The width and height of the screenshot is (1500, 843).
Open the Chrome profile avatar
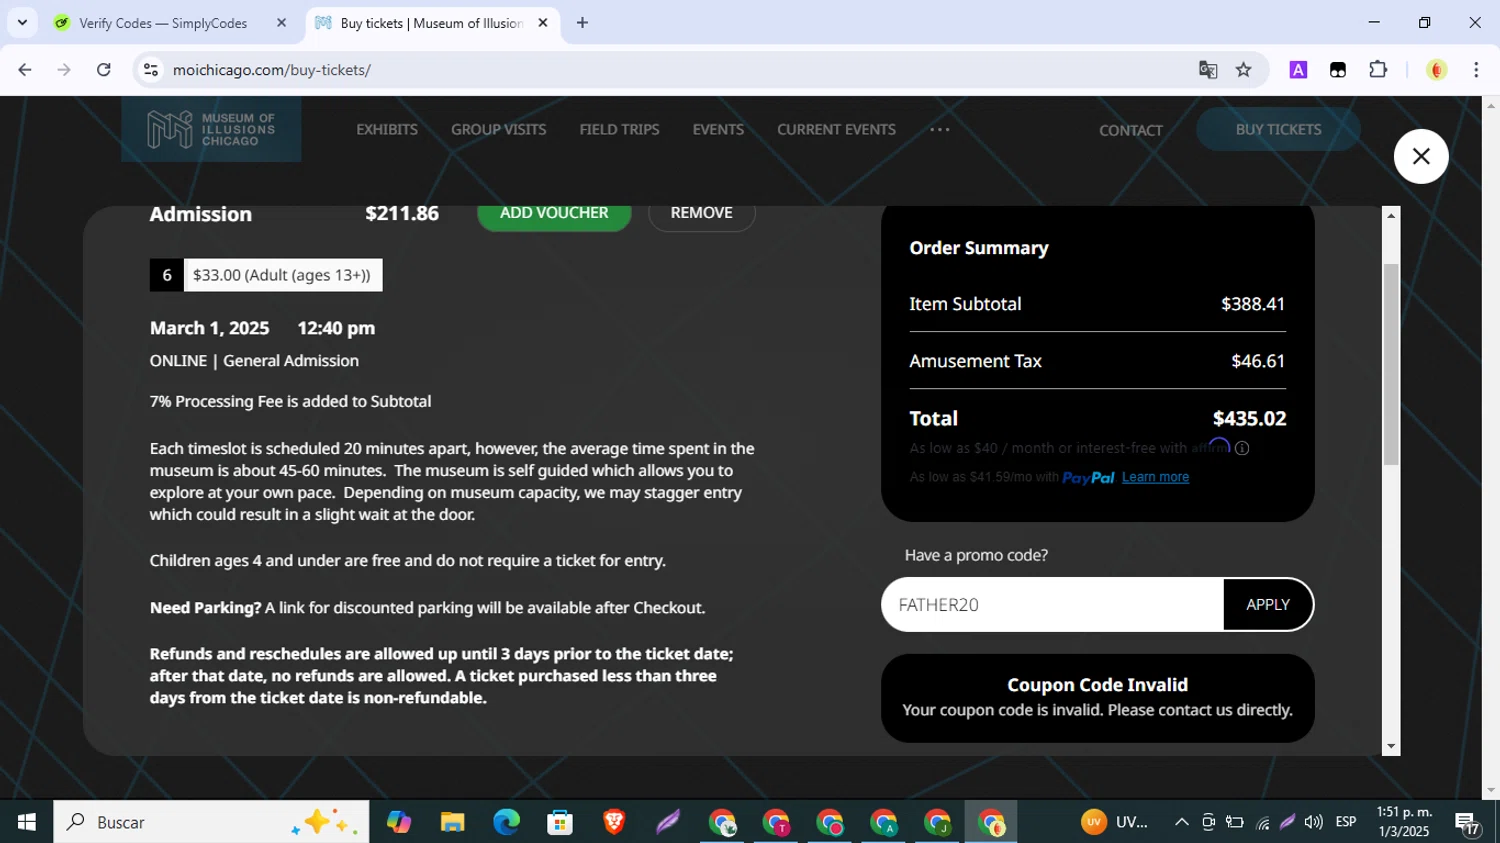coord(1437,70)
